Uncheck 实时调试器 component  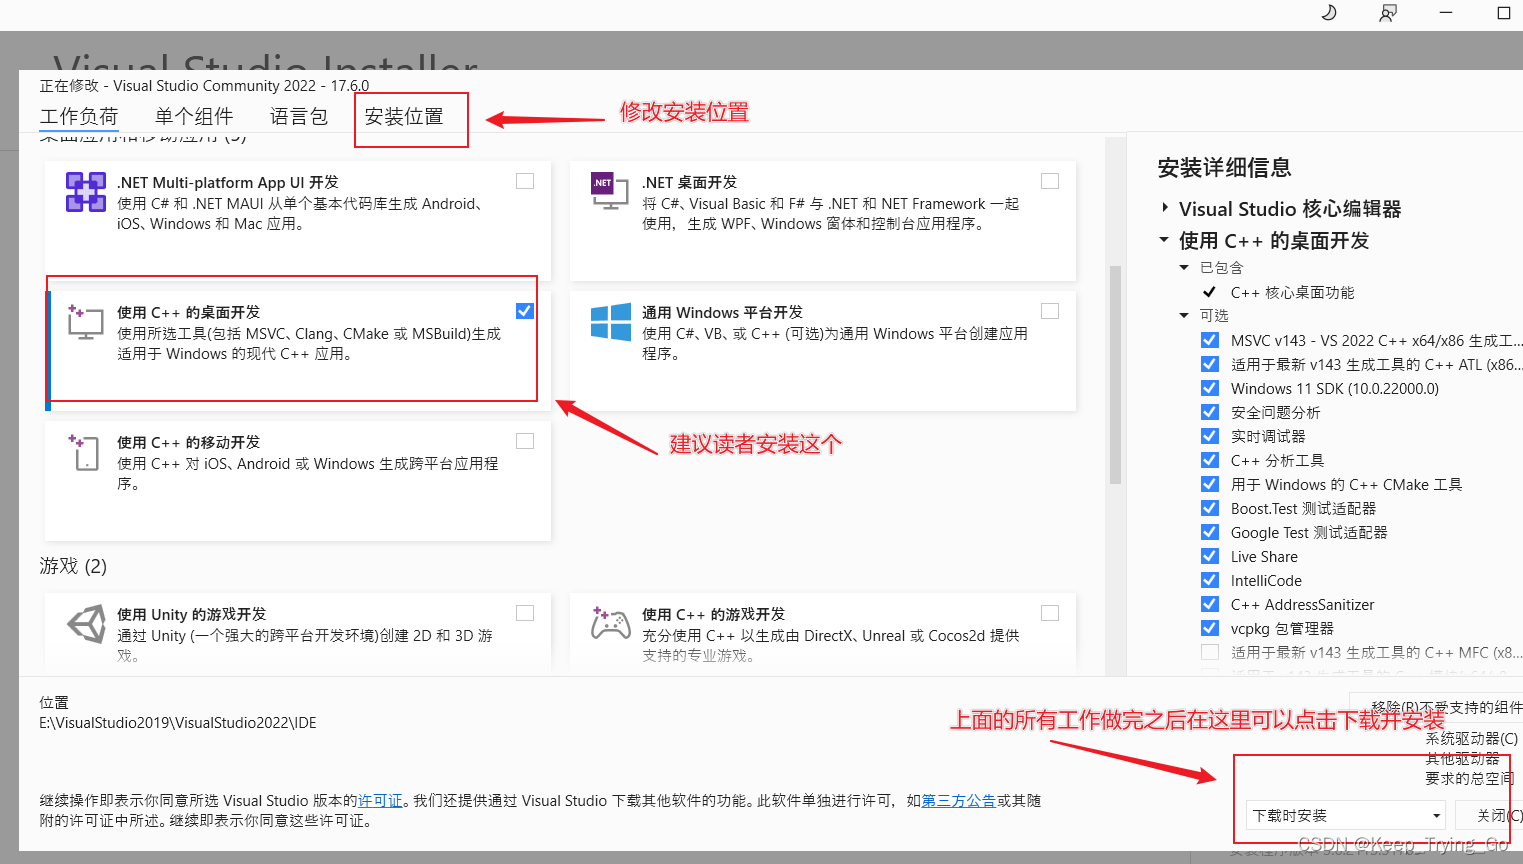click(1210, 436)
